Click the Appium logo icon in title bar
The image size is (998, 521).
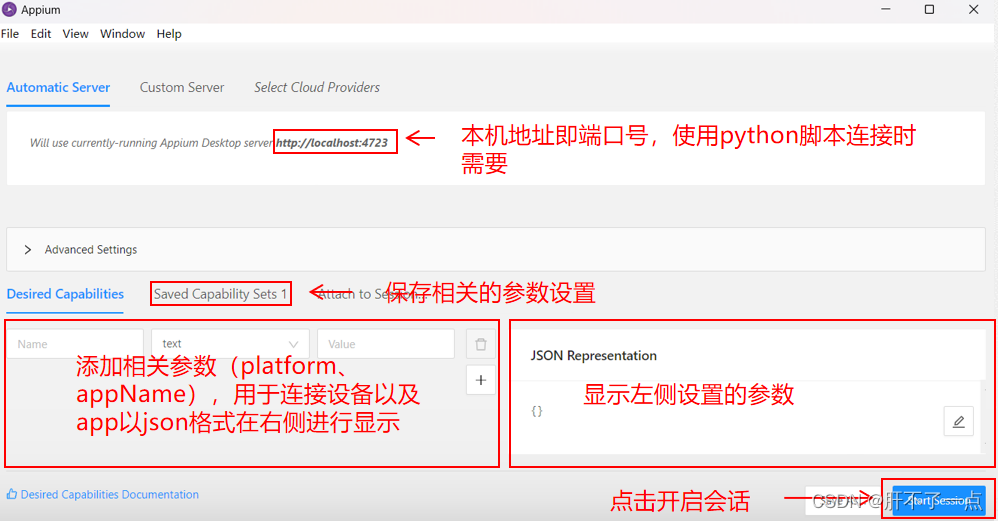pyautogui.click(x=9, y=10)
